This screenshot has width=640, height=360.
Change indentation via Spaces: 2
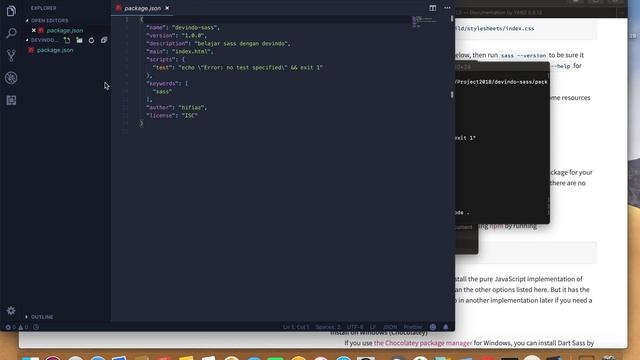[x=328, y=327]
